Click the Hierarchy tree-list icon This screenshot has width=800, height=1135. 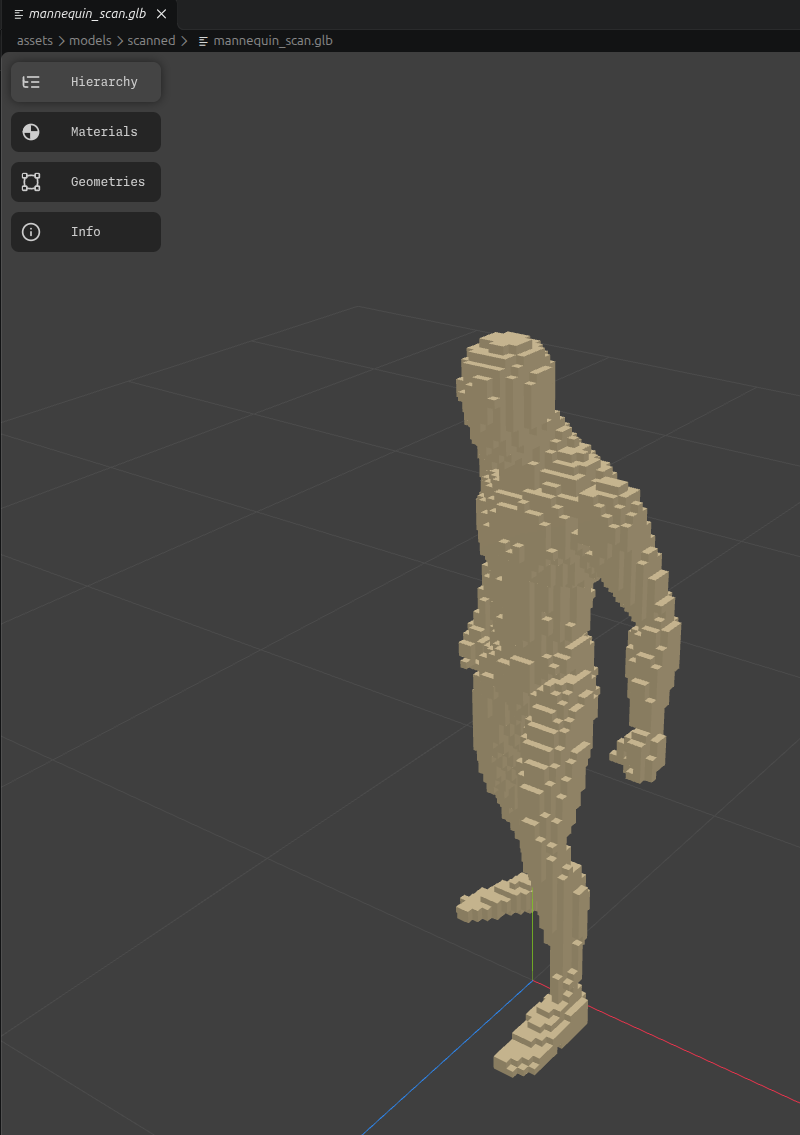[31, 82]
